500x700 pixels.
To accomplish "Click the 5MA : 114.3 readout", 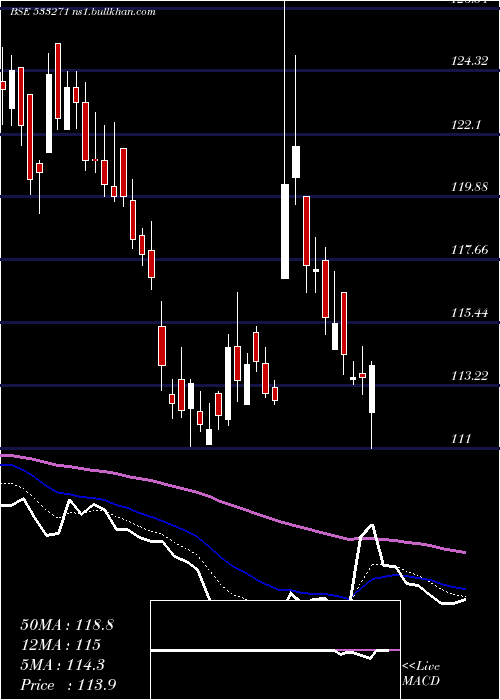I will click(62, 665).
